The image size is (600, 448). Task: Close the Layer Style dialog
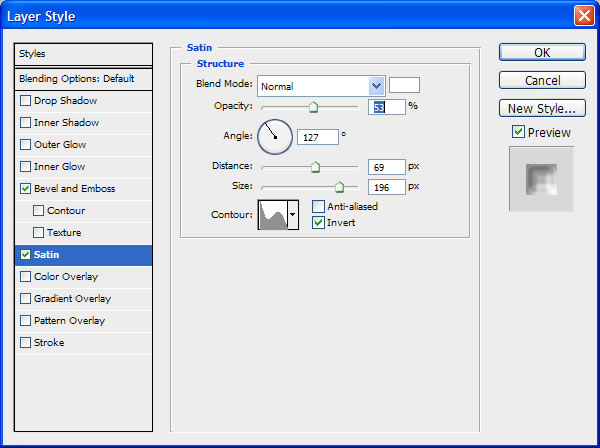584,16
